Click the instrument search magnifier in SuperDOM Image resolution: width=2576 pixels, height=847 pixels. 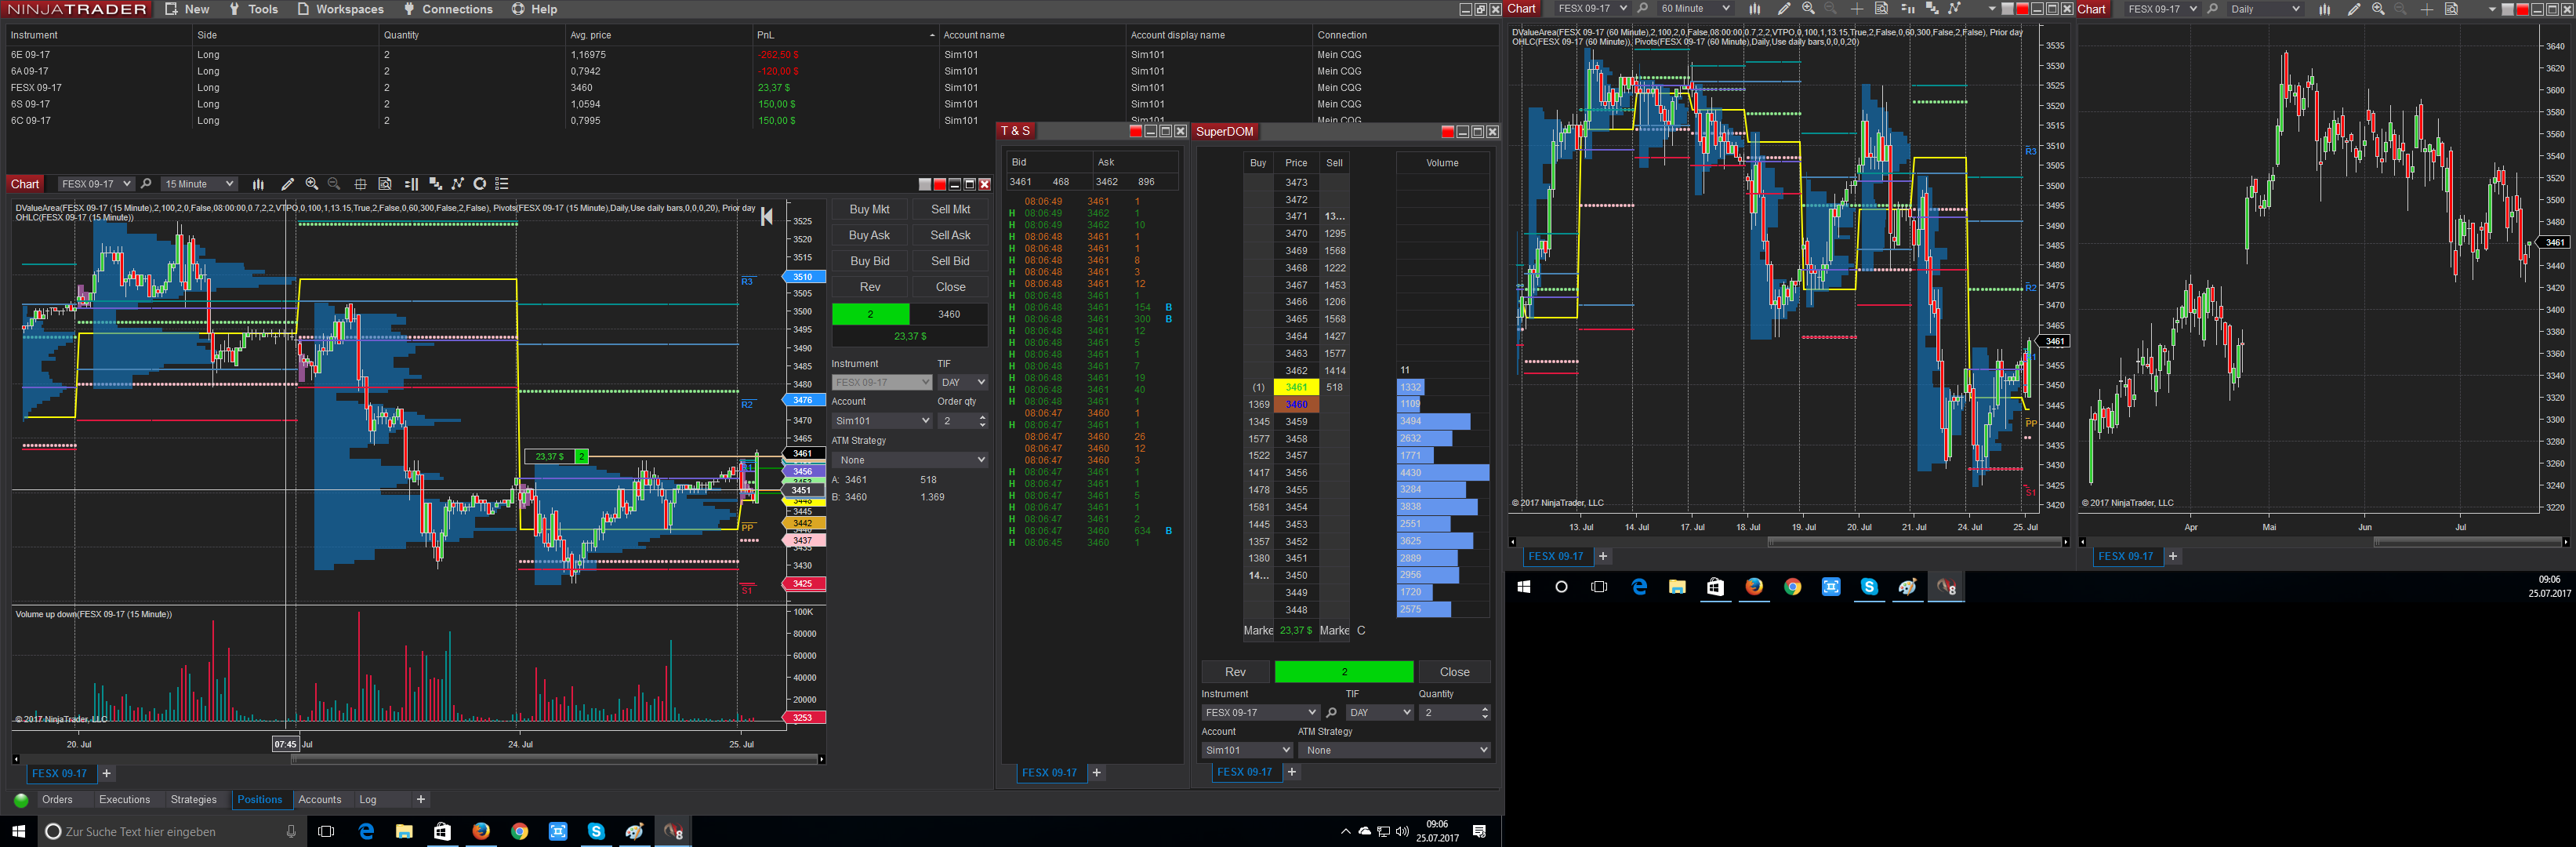click(x=1331, y=713)
